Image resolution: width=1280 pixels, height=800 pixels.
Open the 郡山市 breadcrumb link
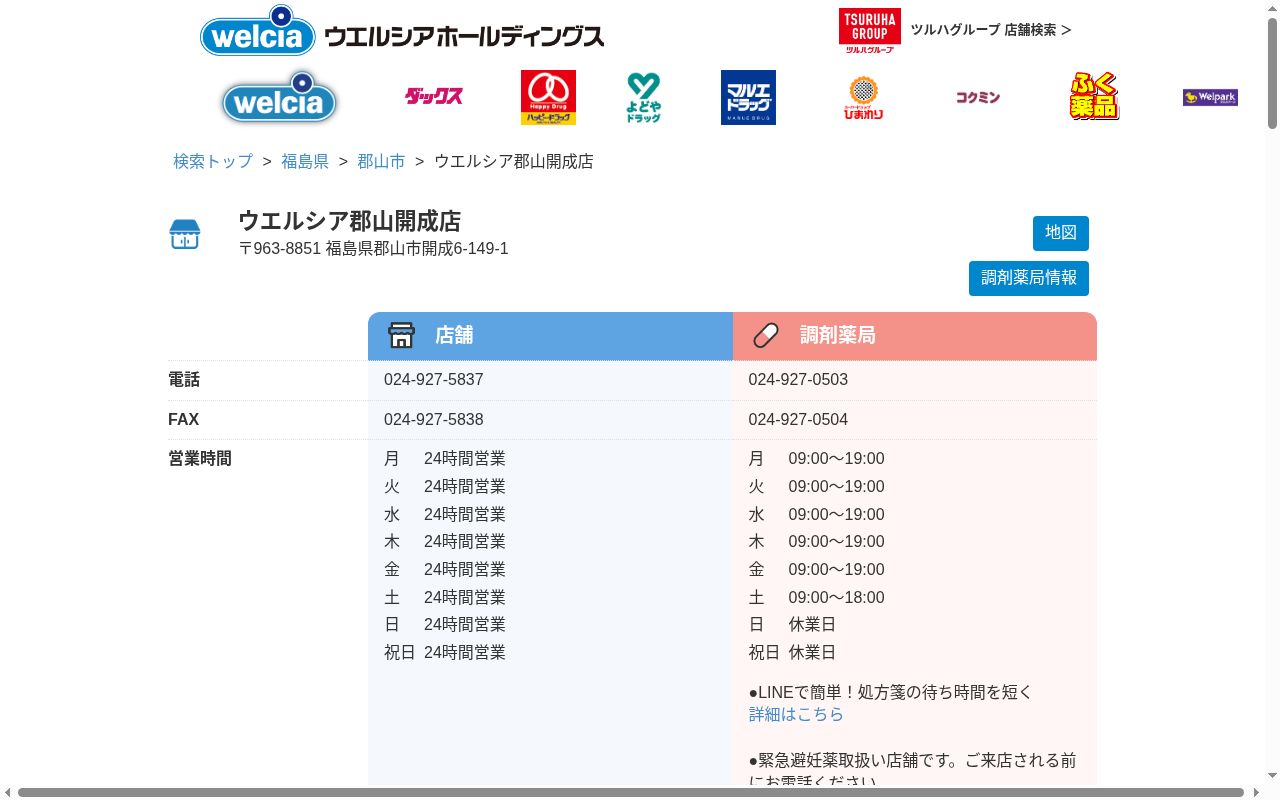pyautogui.click(x=381, y=161)
